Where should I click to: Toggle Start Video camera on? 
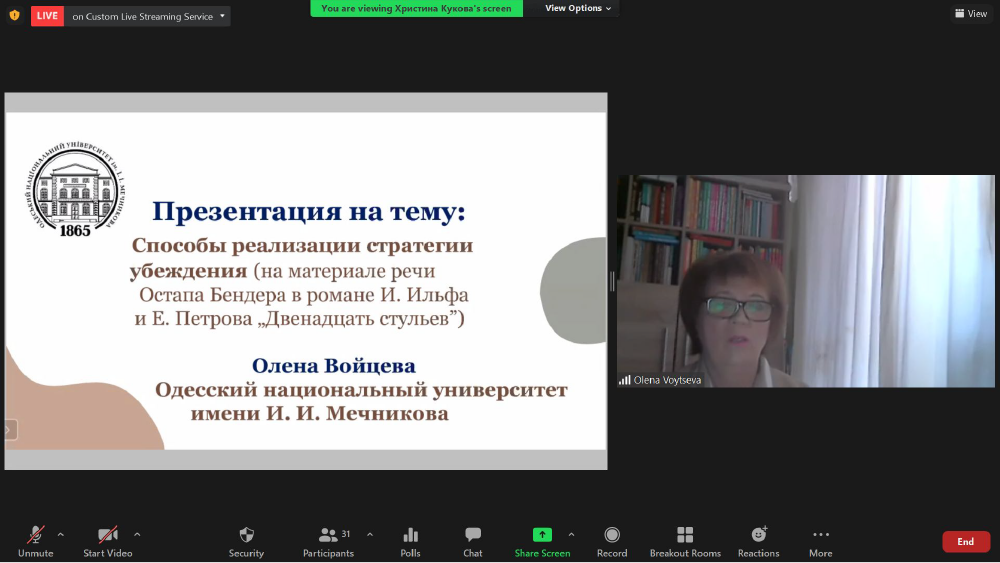pyautogui.click(x=107, y=541)
